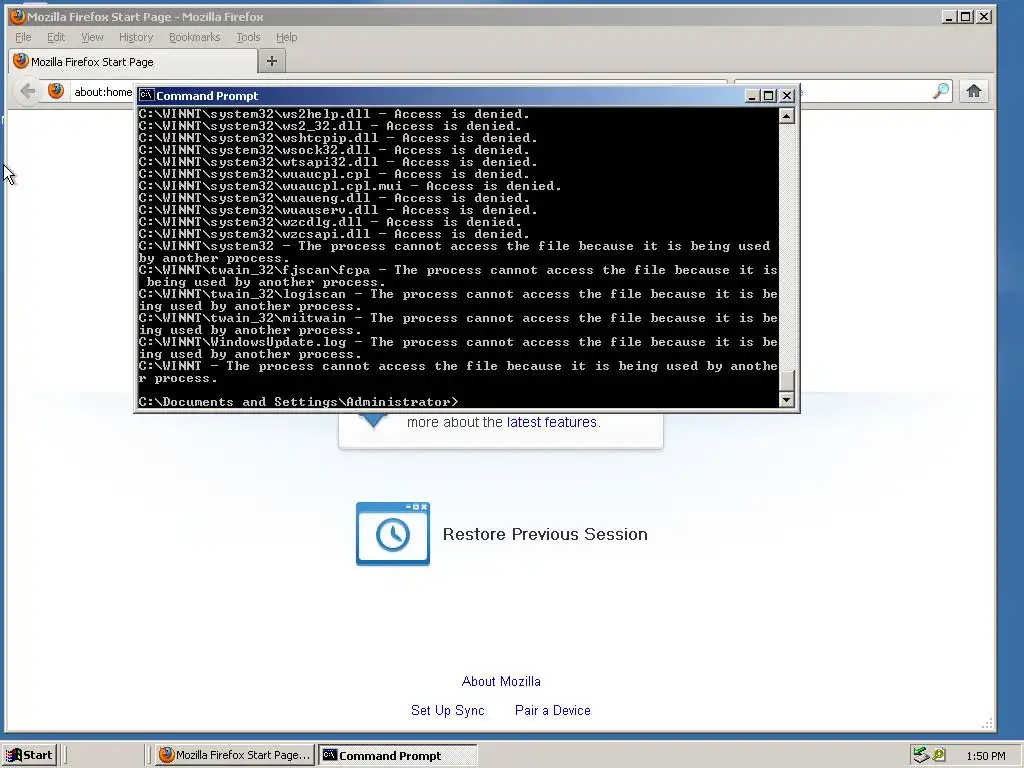Click the Command Prompt scrollbar thumb
This screenshot has width=1024, height=768.
point(786,380)
